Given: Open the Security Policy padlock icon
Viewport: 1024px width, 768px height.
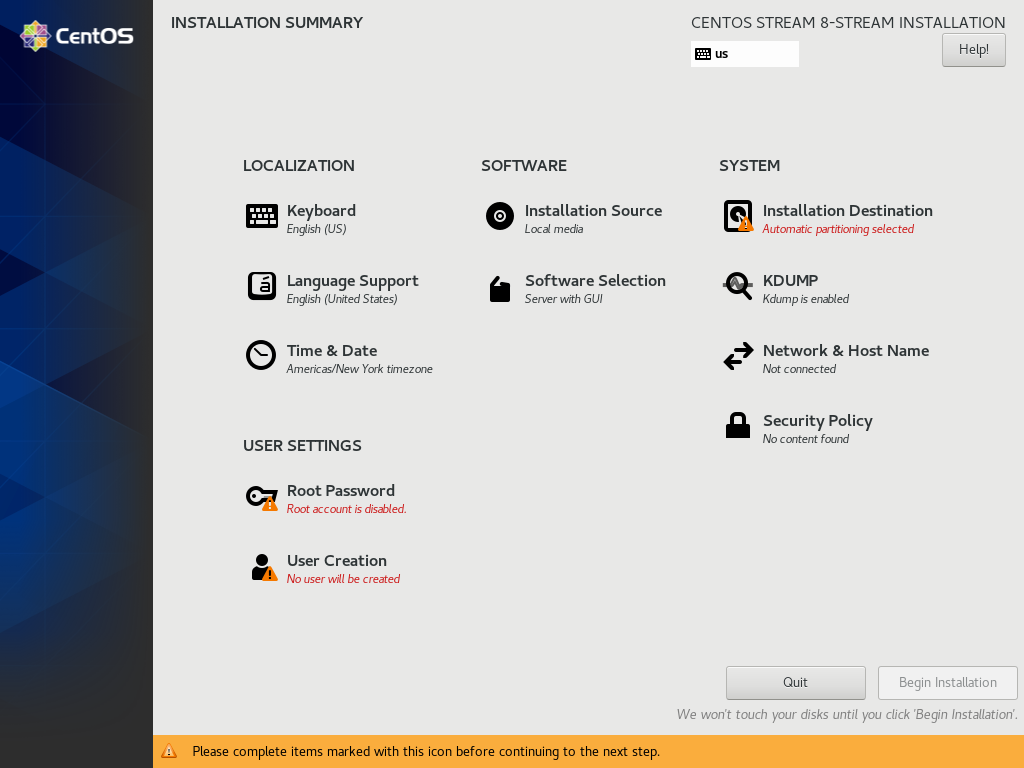Looking at the screenshot, I should 738,425.
